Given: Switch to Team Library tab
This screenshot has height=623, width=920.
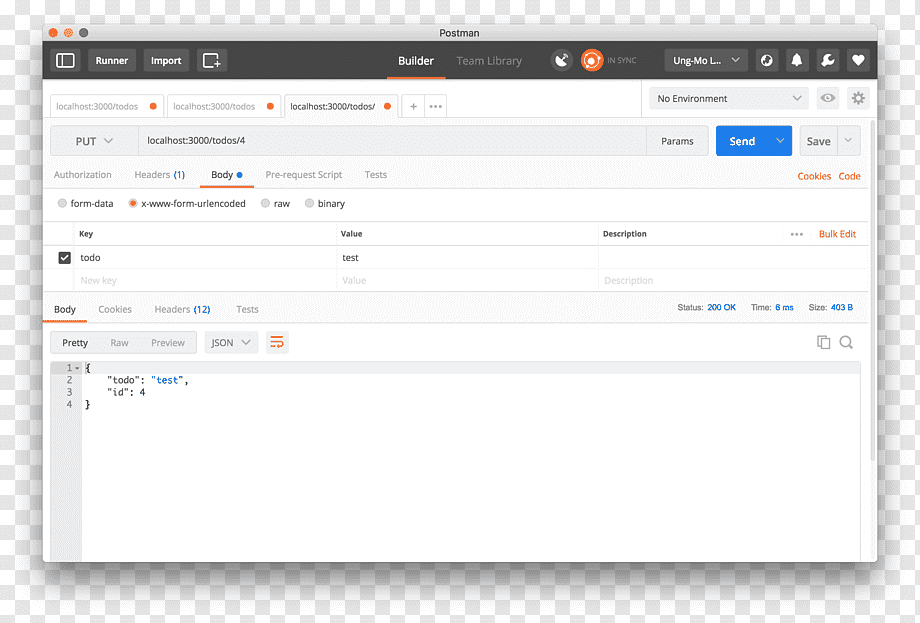Looking at the screenshot, I should click(x=489, y=61).
